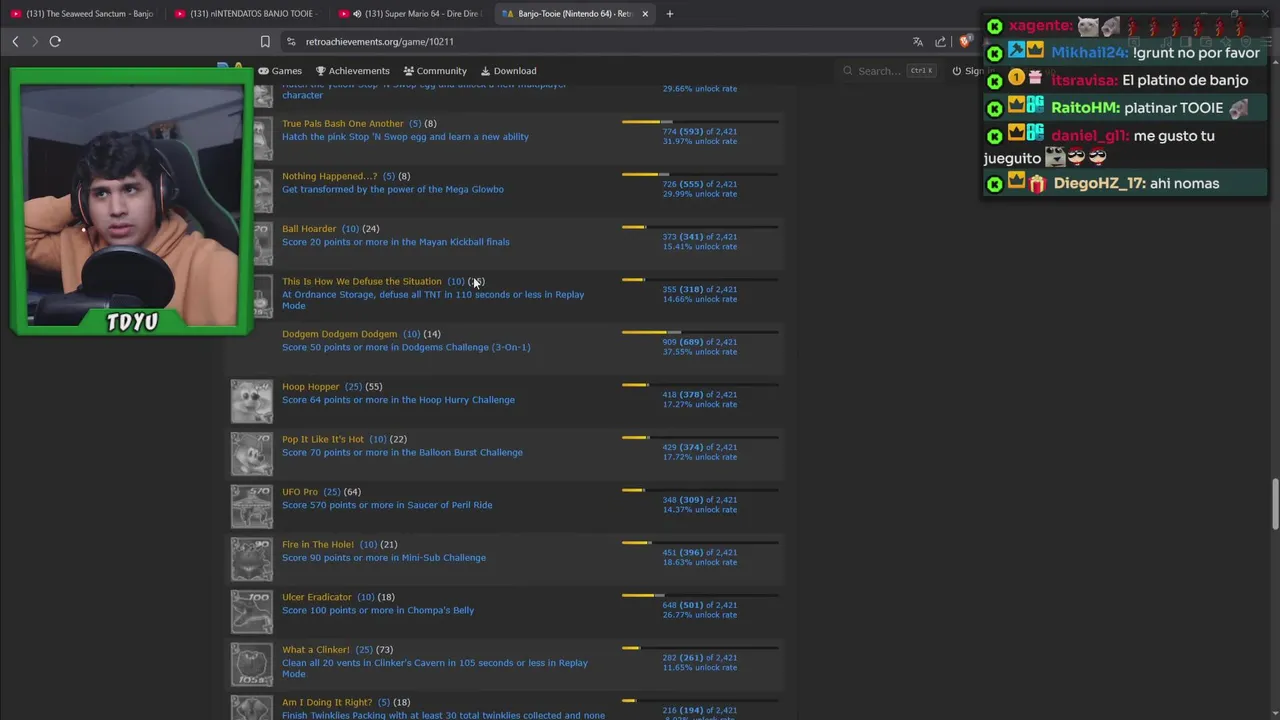Switch to the nINTENDATOS BANJO TOOIE tab

pyautogui.click(x=246, y=14)
